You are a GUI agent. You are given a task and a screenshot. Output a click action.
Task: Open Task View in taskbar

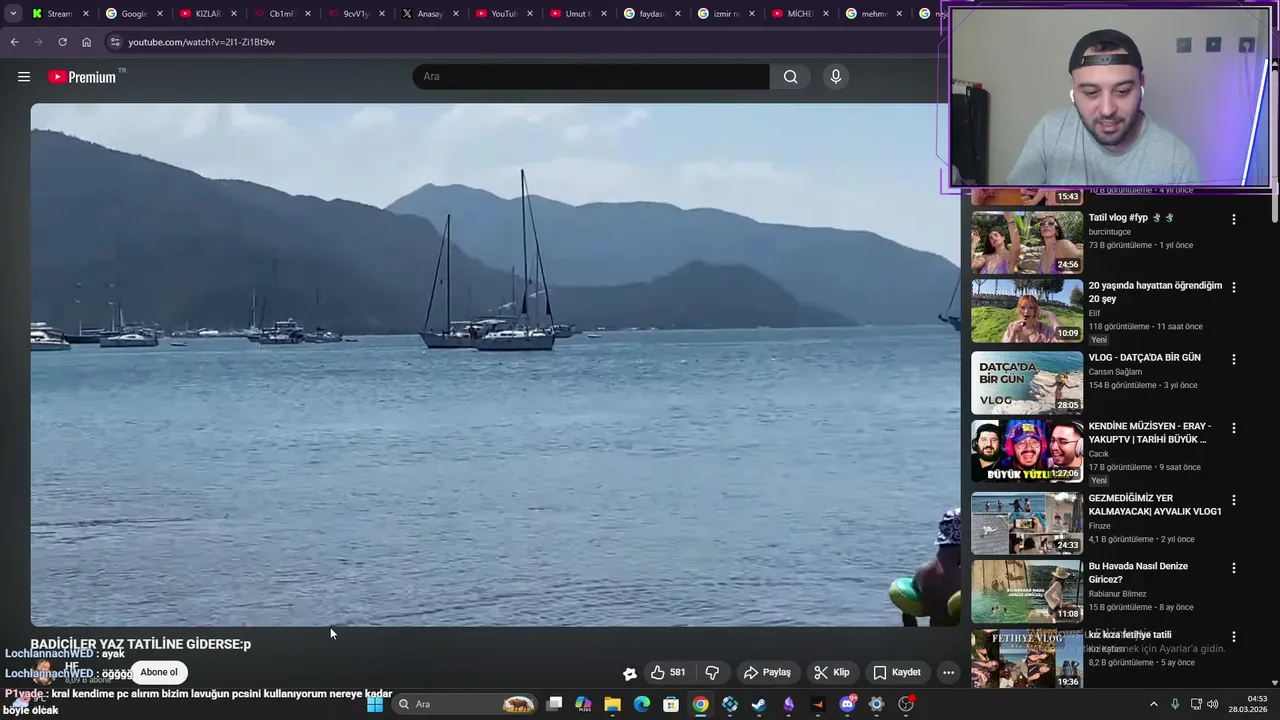click(x=555, y=704)
